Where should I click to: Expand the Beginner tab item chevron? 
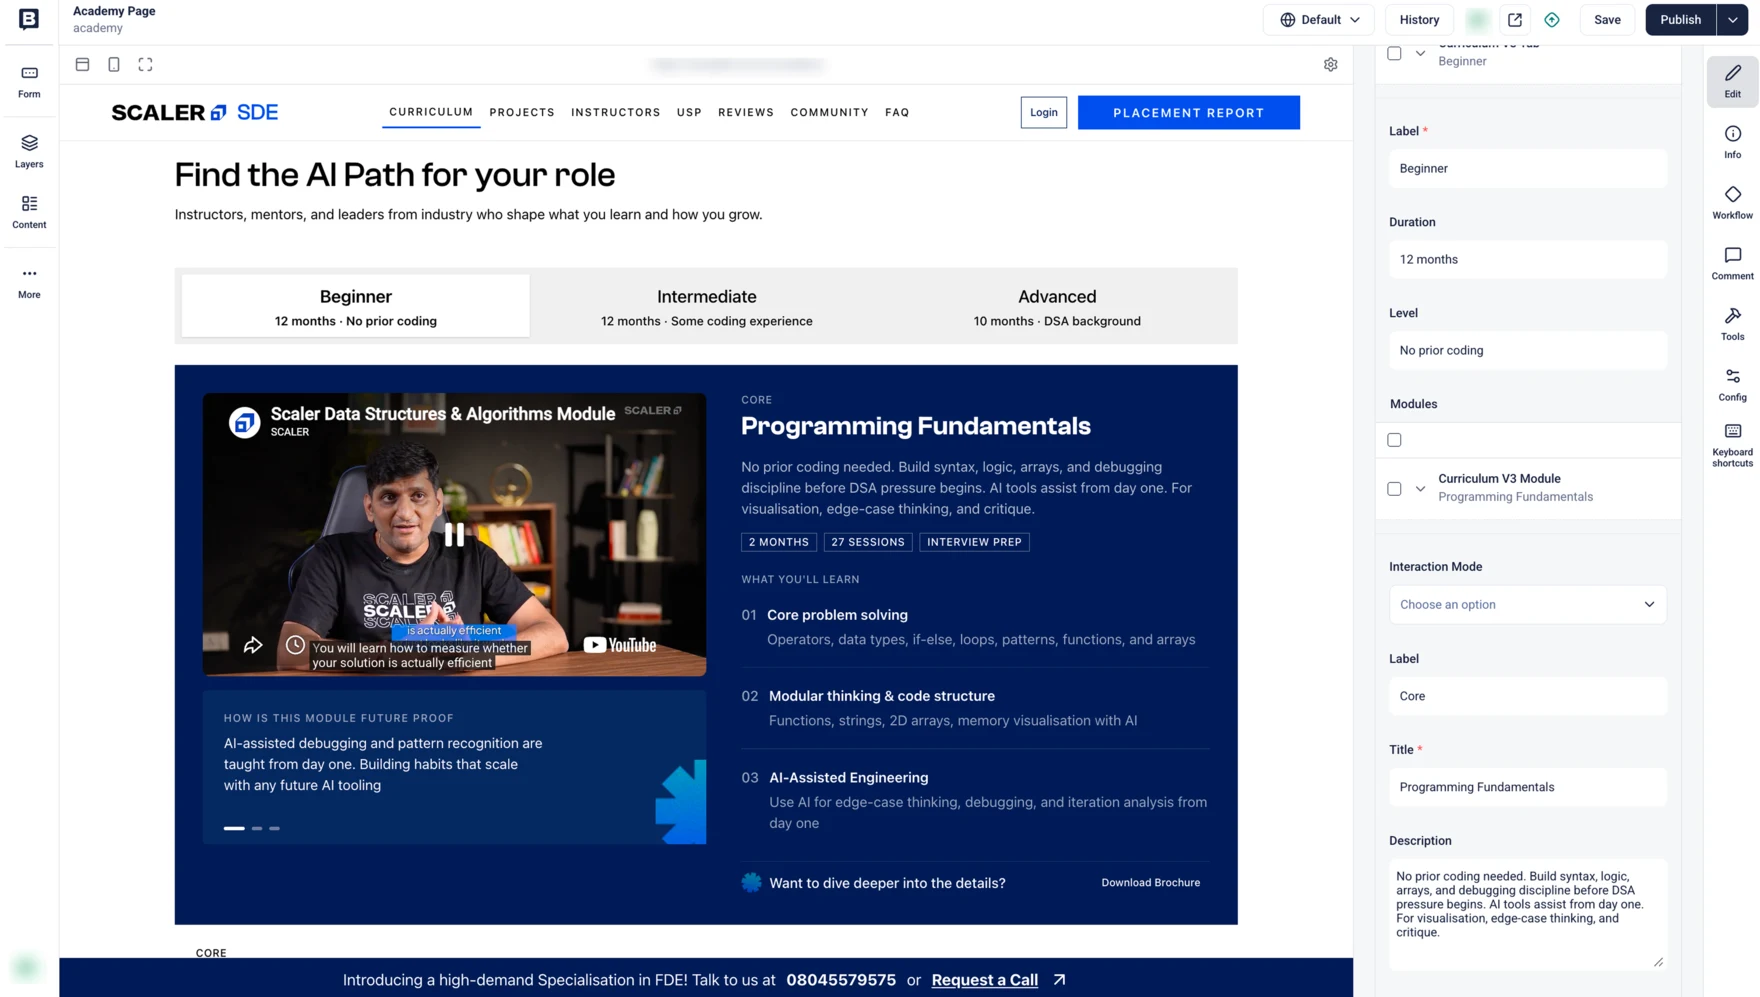click(x=1420, y=53)
